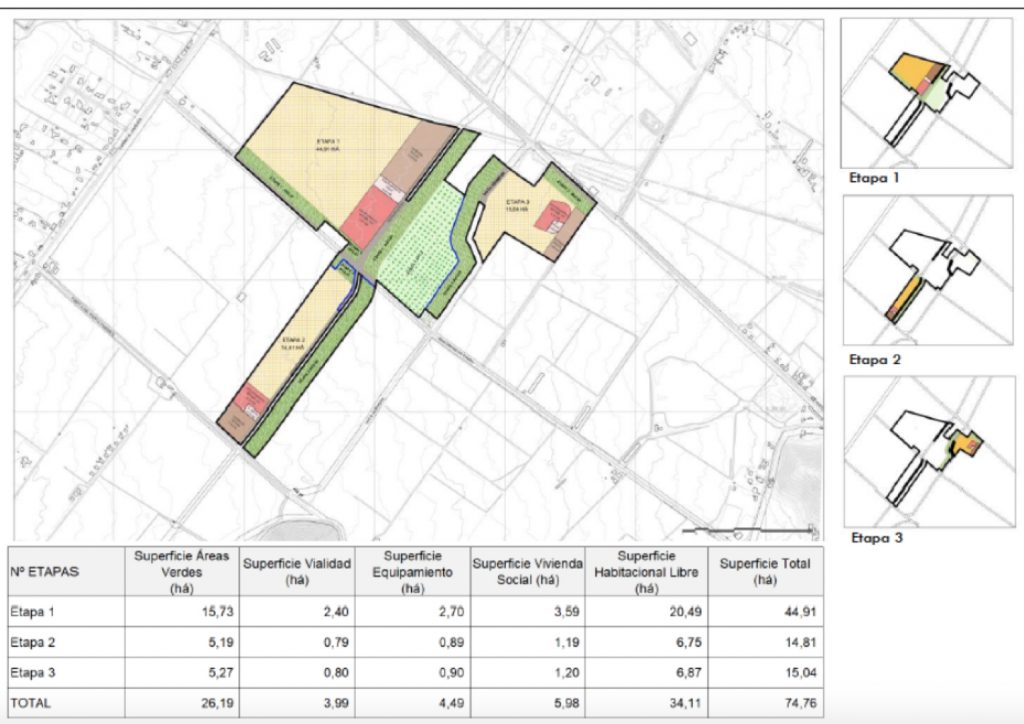The width and height of the screenshot is (1024, 724).
Task: Select the Superficie Habitacional Libre header
Action: point(647,572)
